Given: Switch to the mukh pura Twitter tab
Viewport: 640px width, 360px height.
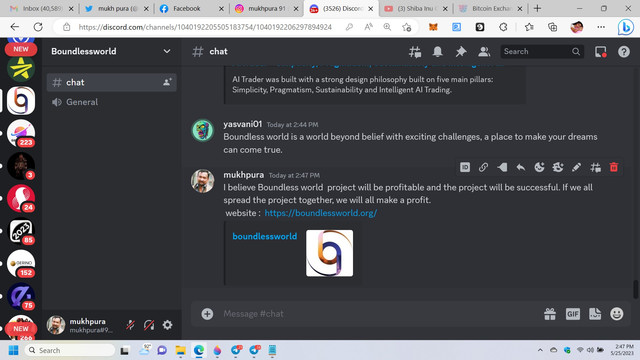Looking at the screenshot, I should pyautogui.click(x=116, y=8).
